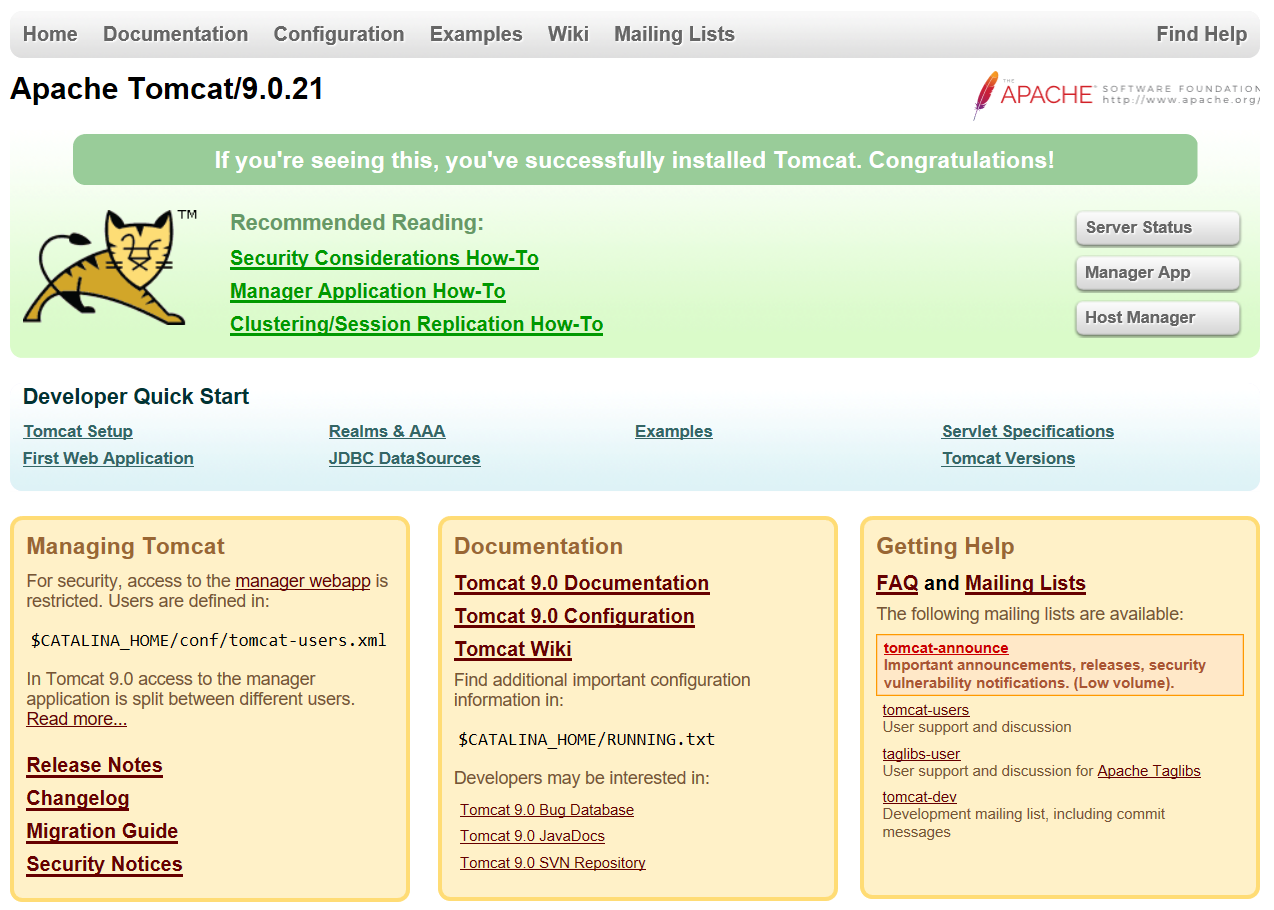Open the tomcat-users mailing list link

[x=925, y=710]
